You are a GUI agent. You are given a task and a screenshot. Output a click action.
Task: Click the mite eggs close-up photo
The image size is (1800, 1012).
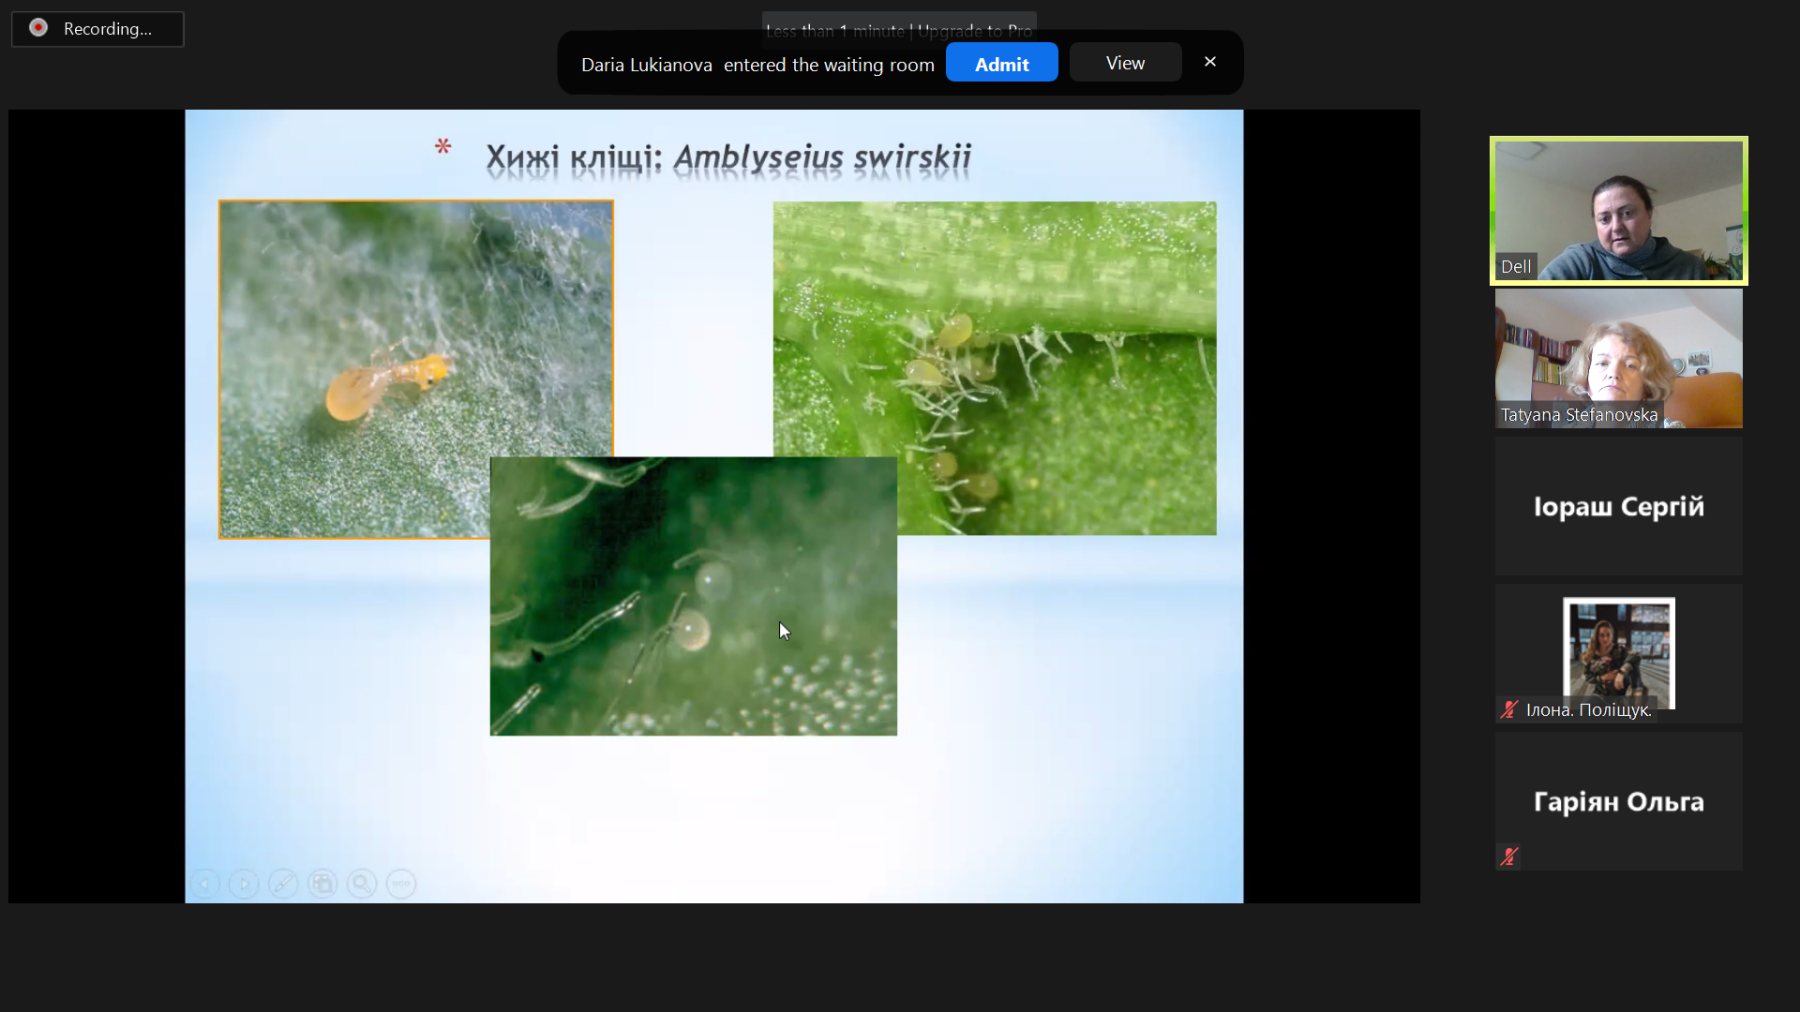coord(693,596)
